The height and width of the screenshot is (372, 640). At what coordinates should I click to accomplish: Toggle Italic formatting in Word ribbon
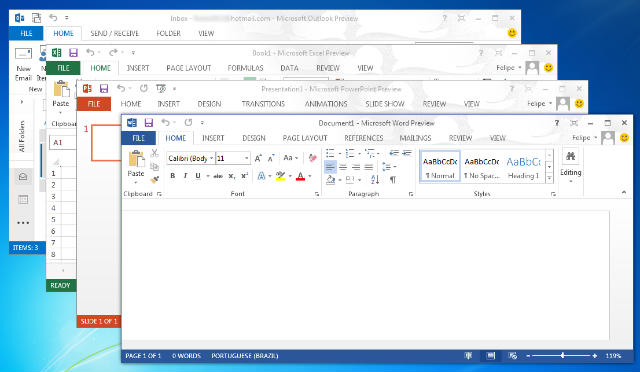[x=185, y=176]
